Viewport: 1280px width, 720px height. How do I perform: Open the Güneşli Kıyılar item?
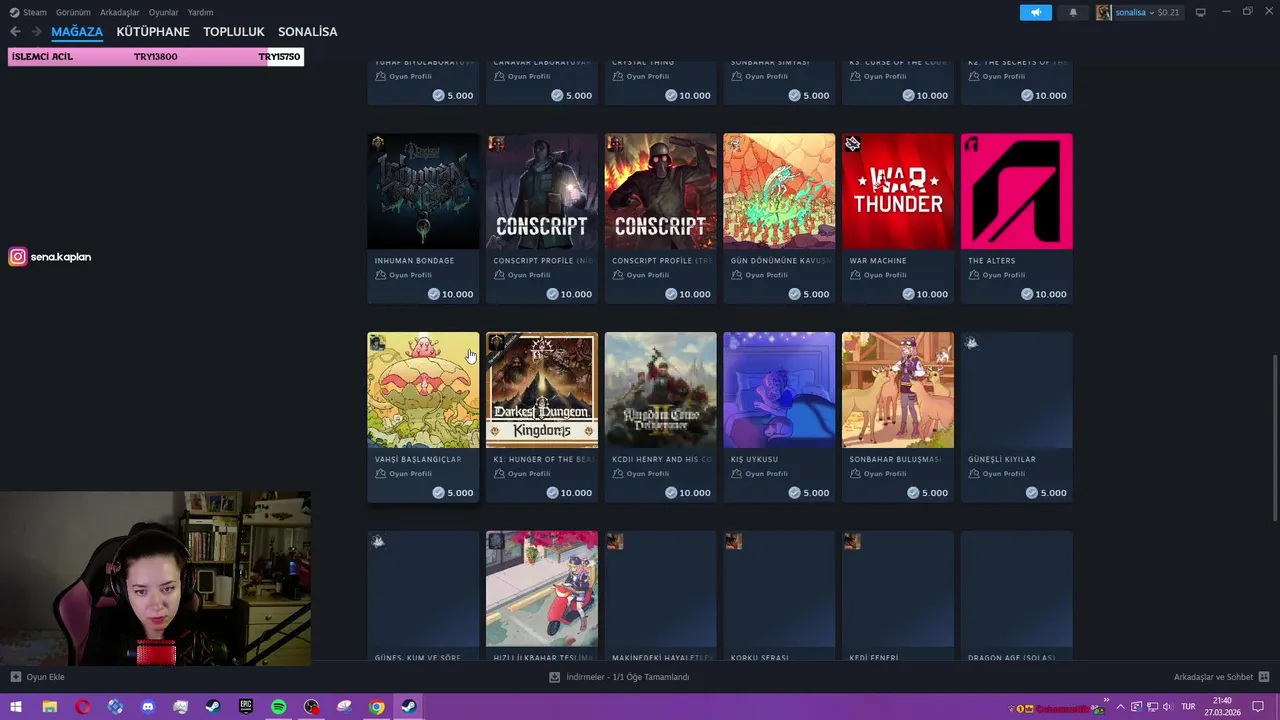[1016, 417]
